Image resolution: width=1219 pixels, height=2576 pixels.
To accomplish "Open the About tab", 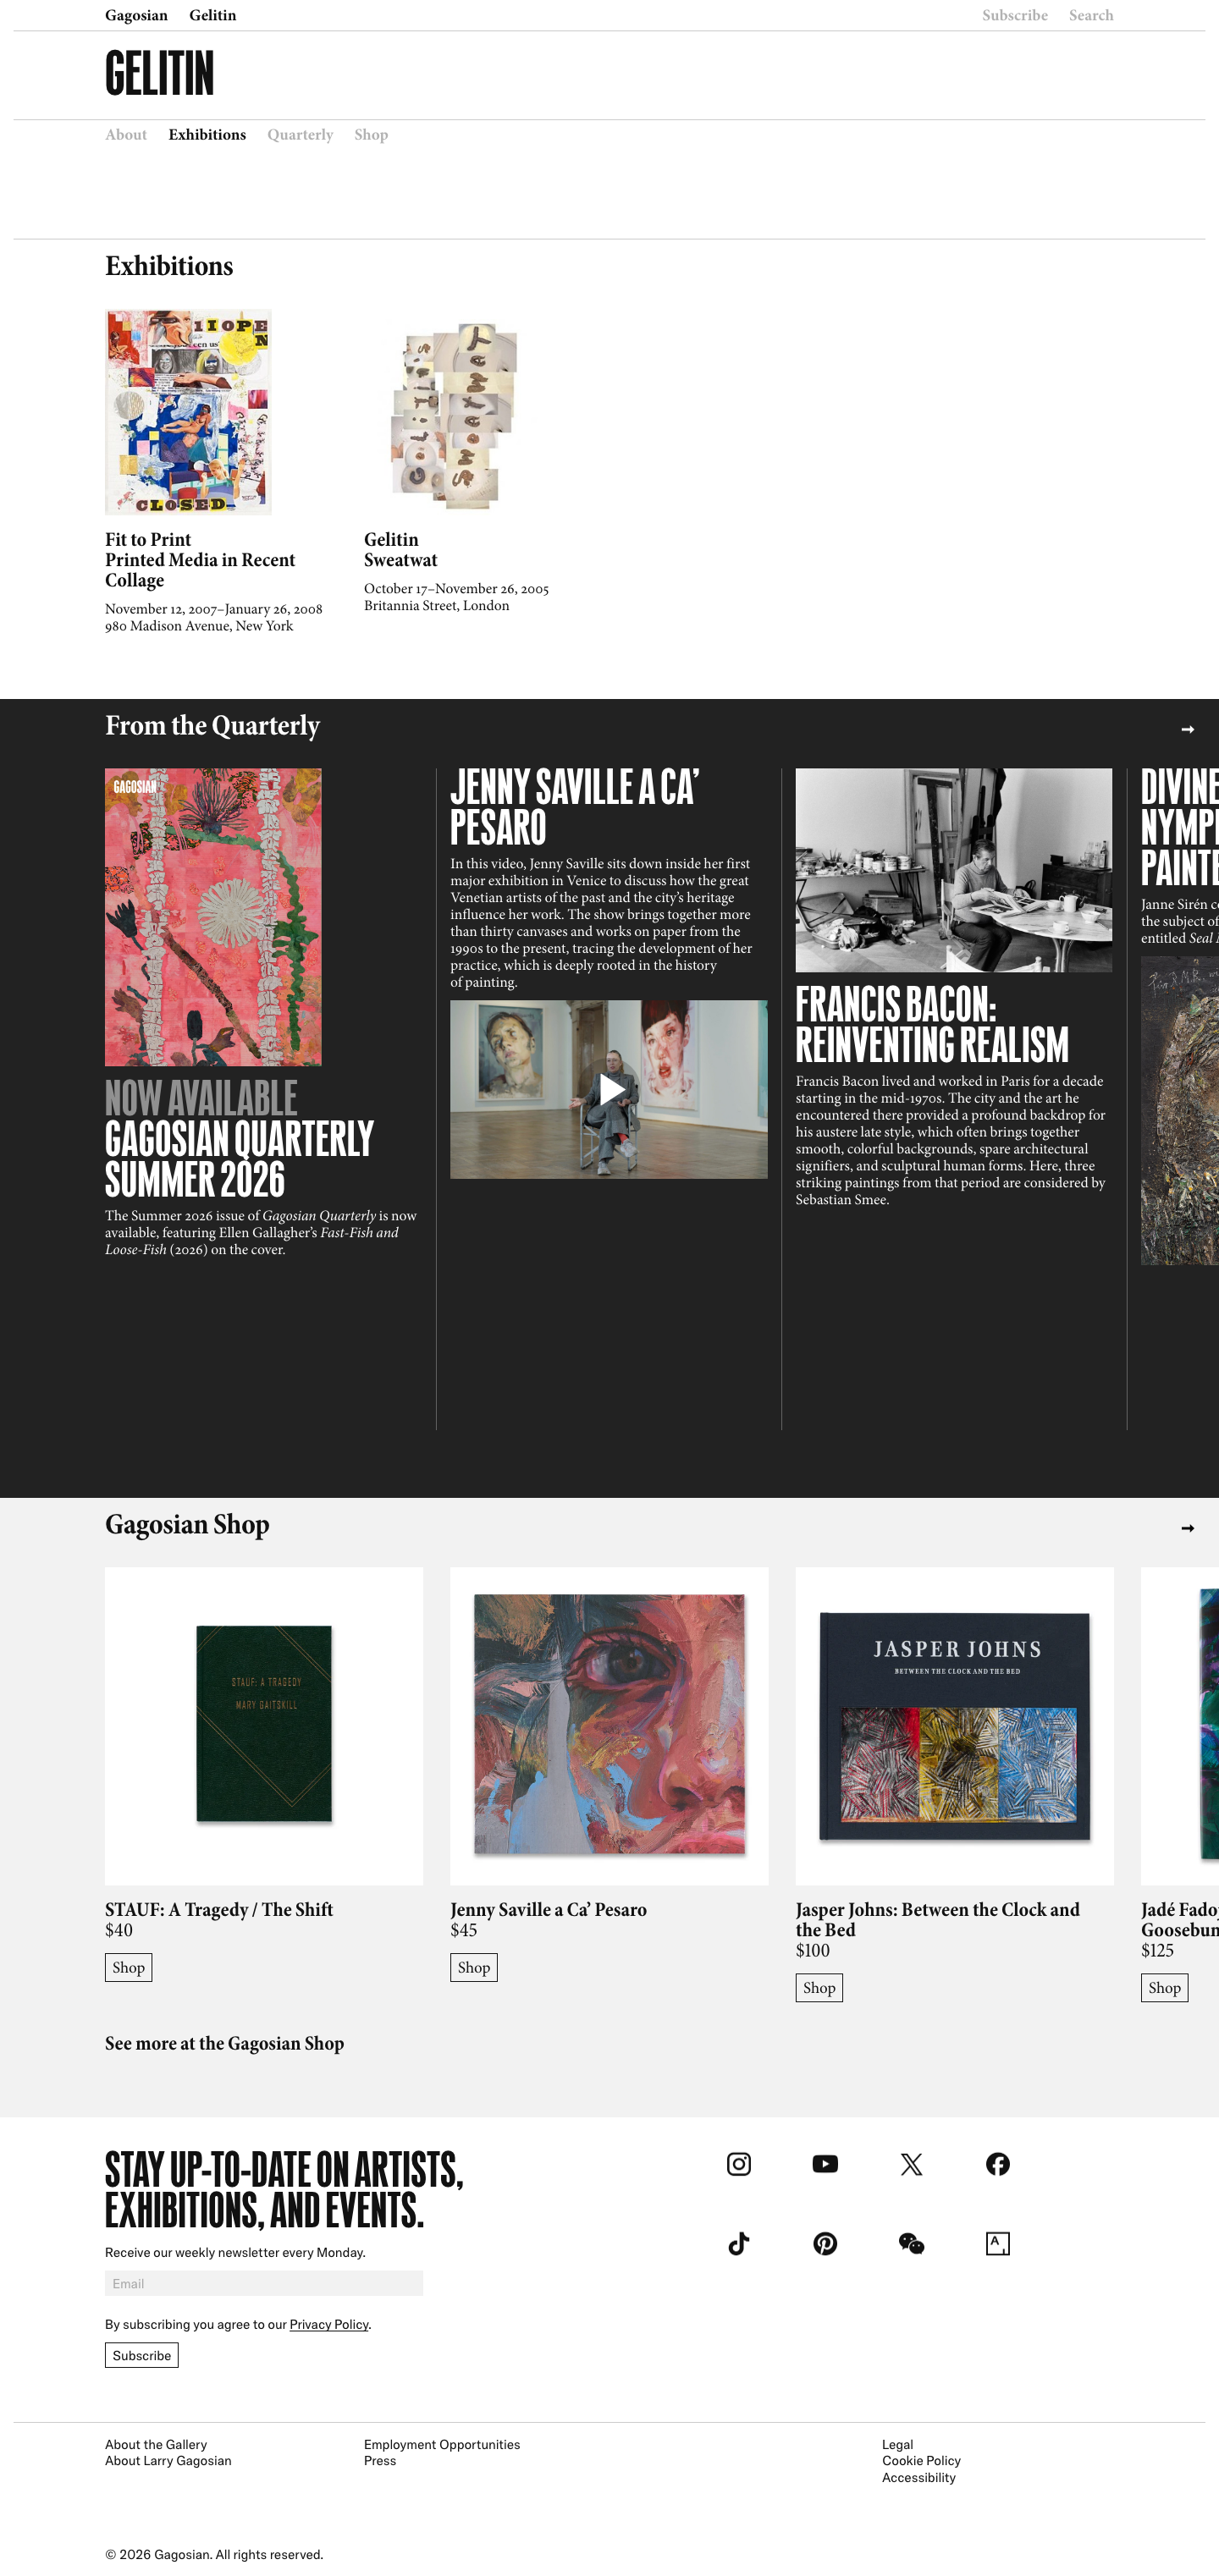I will click(126, 135).
